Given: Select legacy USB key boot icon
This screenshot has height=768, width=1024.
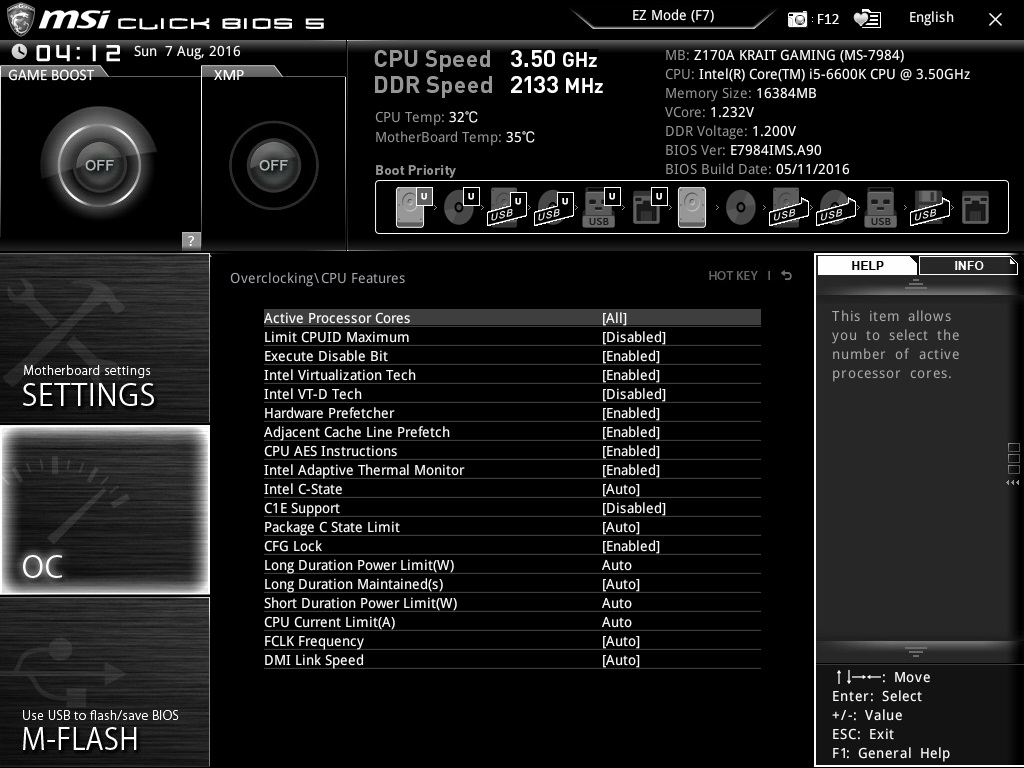Looking at the screenshot, I should (x=880, y=207).
